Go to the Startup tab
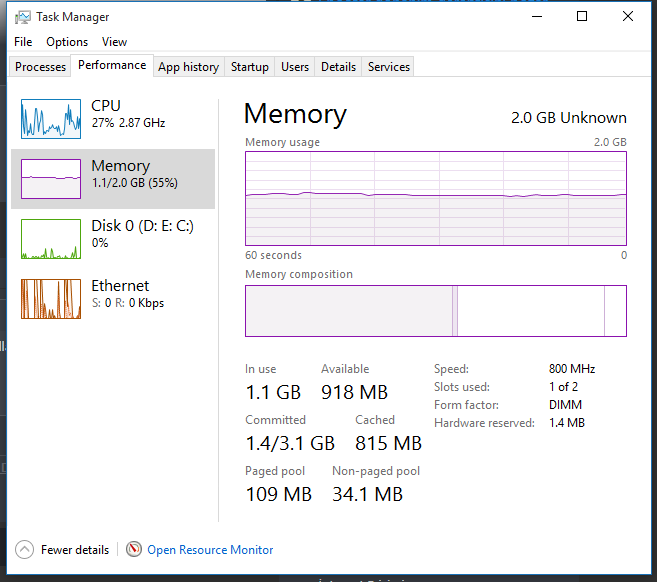 click(249, 67)
